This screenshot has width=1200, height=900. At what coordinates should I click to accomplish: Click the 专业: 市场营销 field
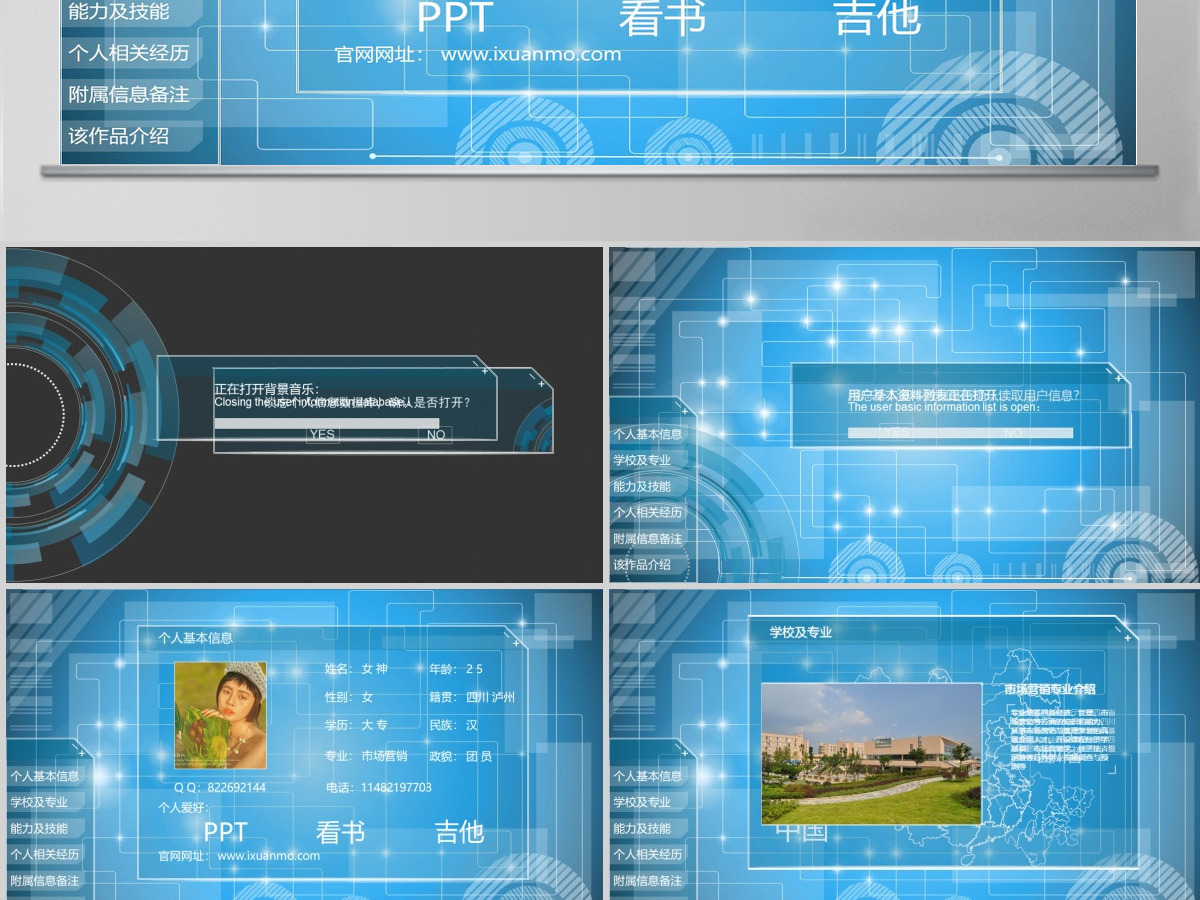click(x=366, y=756)
